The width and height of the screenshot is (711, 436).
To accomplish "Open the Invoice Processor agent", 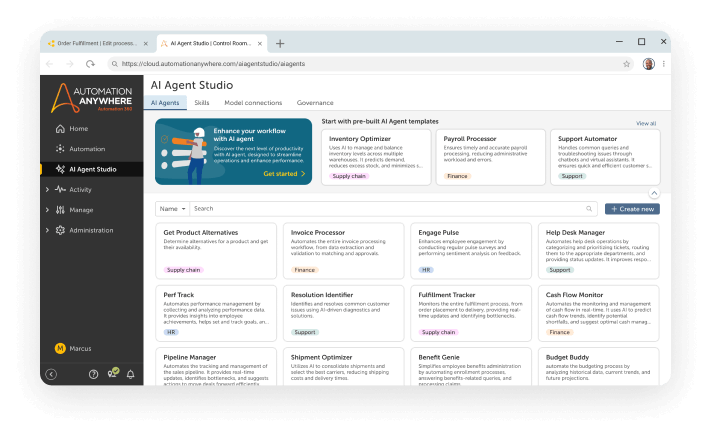I will (343, 251).
